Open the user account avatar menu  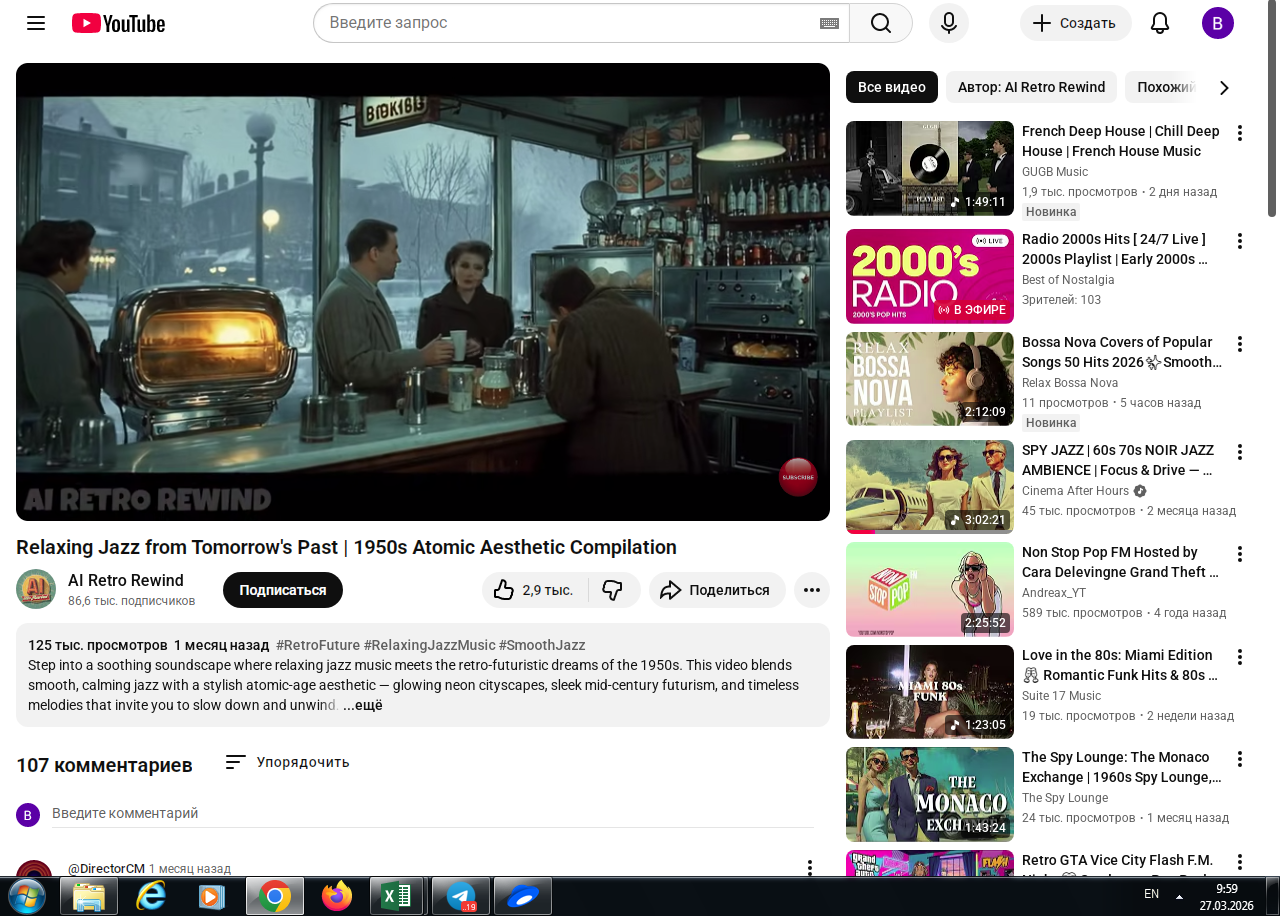point(1217,23)
